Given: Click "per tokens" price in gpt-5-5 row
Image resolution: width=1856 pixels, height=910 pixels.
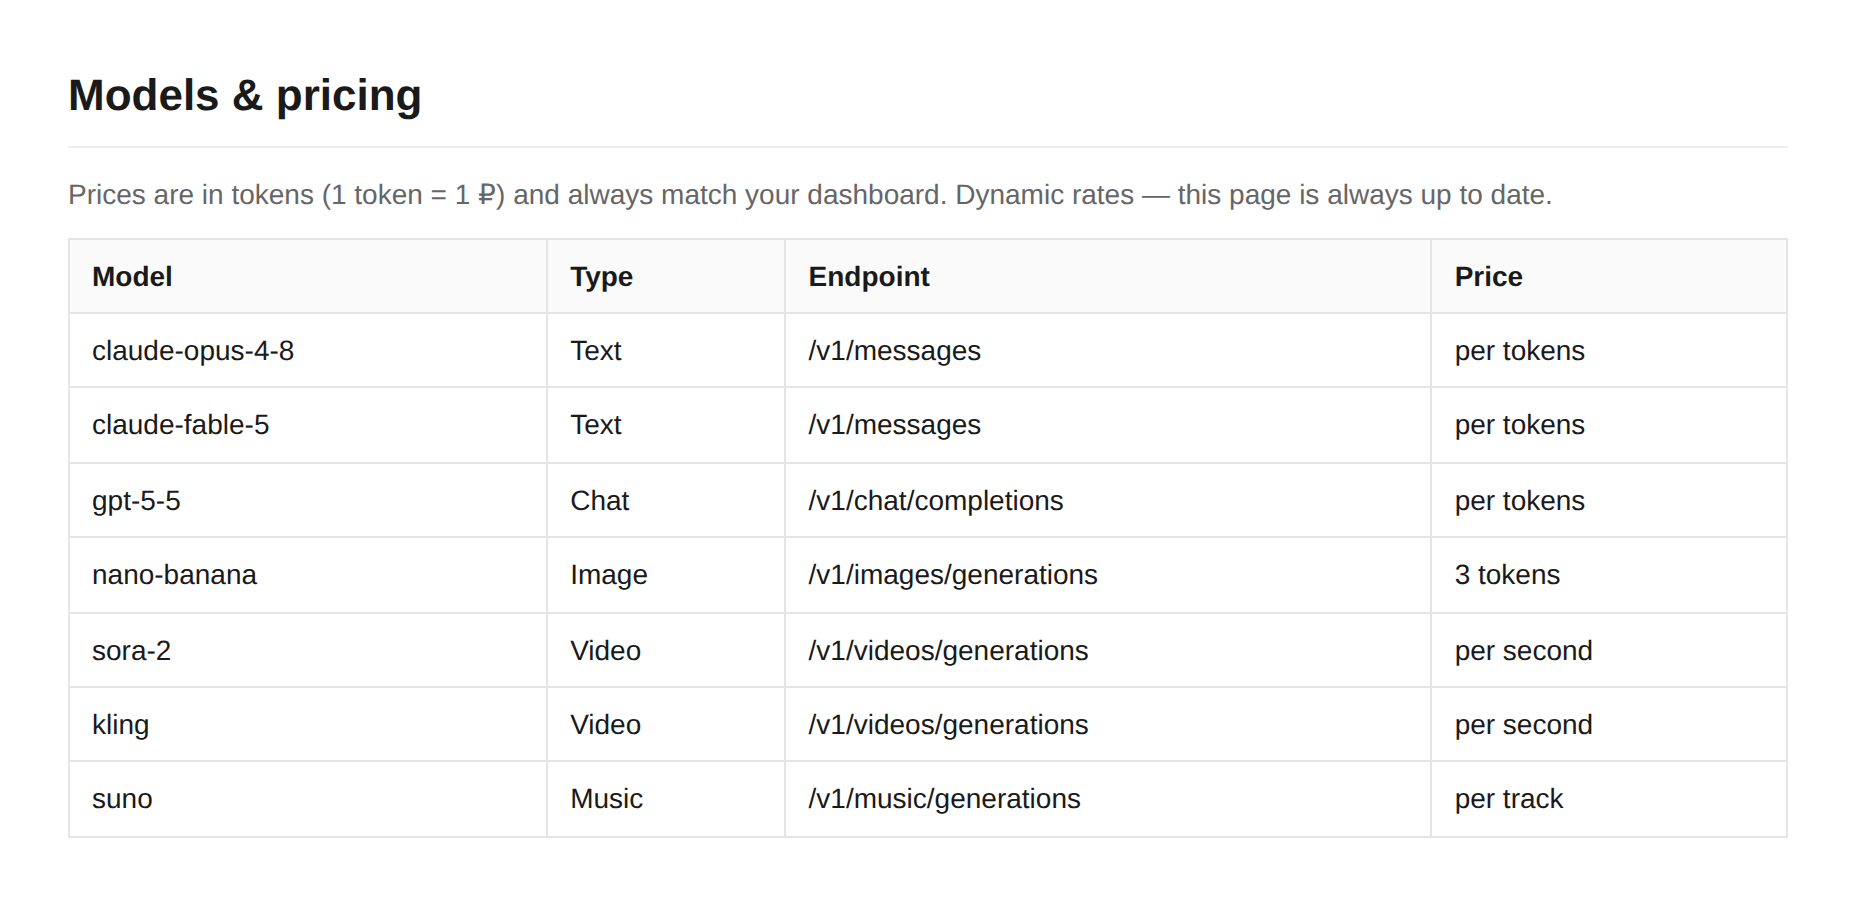Looking at the screenshot, I should (x=1609, y=501).
